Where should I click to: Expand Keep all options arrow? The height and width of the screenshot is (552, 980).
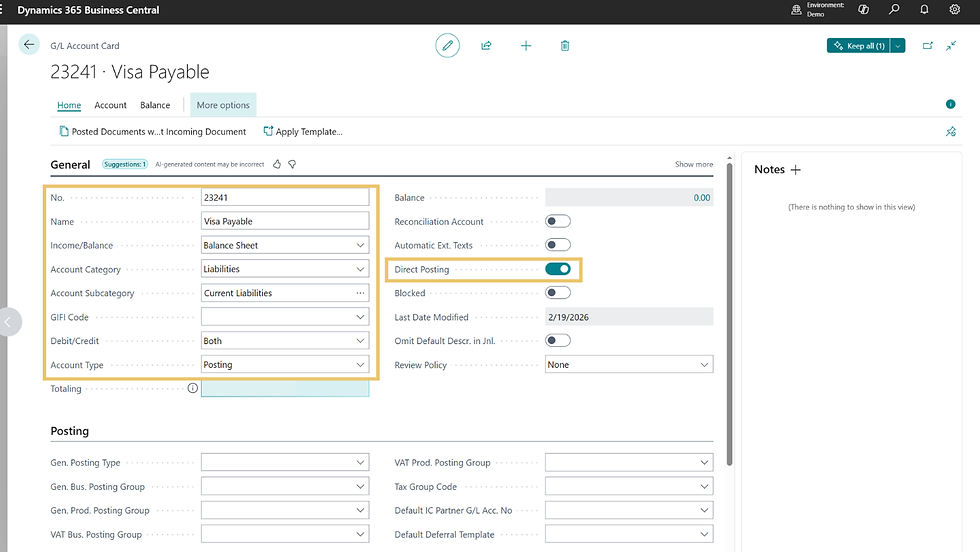[898, 46]
